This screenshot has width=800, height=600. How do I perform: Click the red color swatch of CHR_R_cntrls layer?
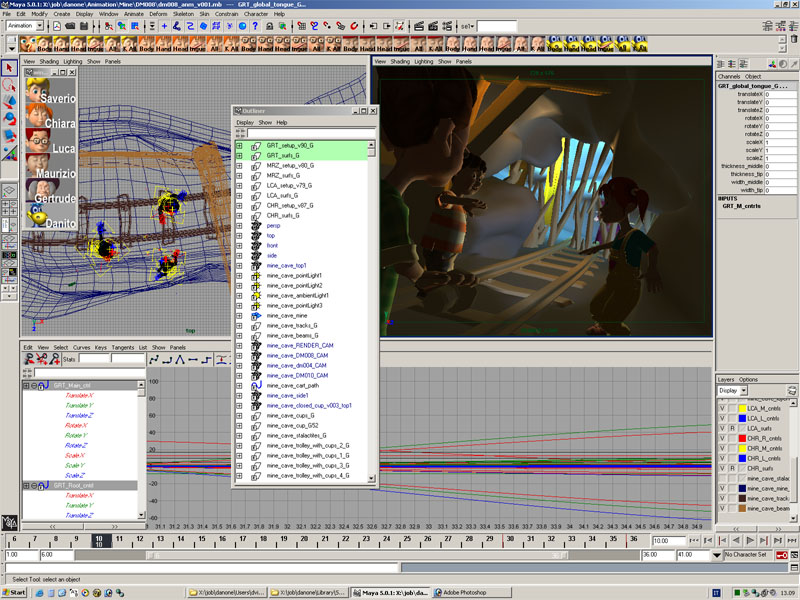click(x=742, y=438)
